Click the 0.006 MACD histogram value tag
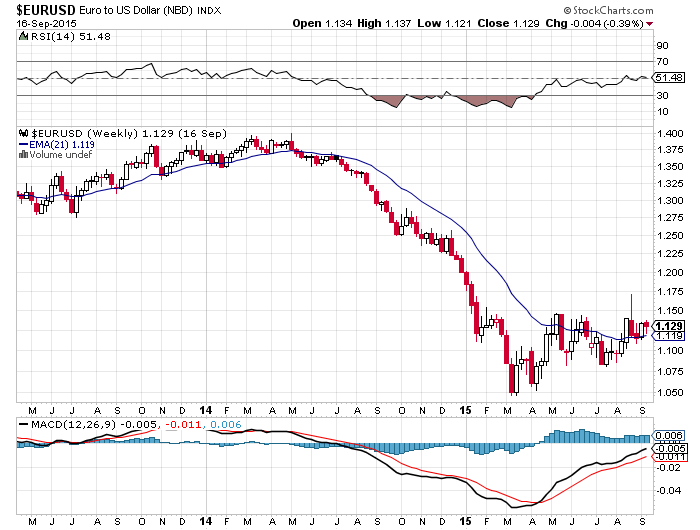This screenshot has height=530, width=700. (666, 437)
